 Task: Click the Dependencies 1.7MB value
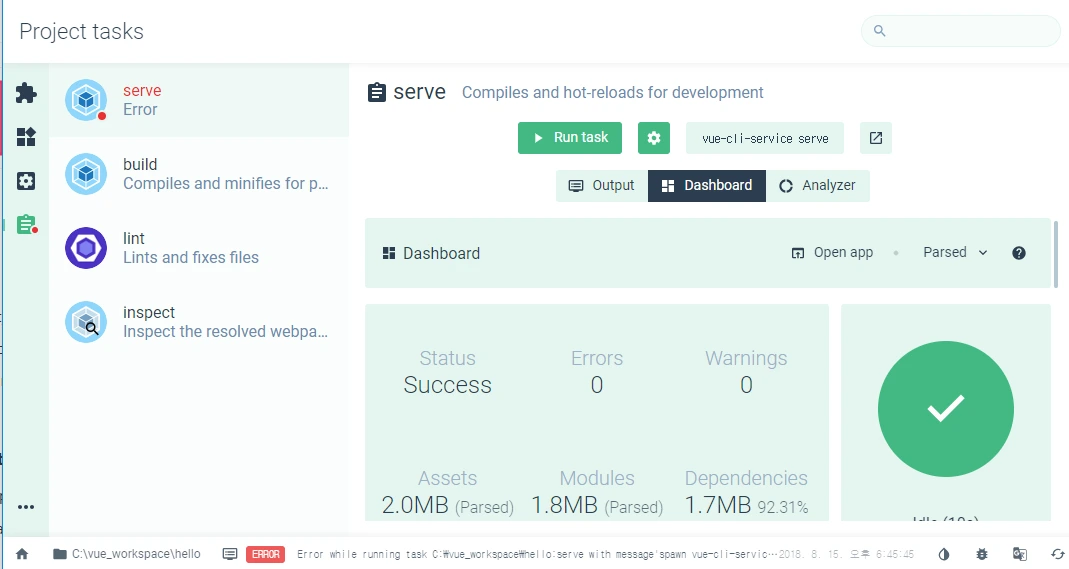click(x=747, y=505)
